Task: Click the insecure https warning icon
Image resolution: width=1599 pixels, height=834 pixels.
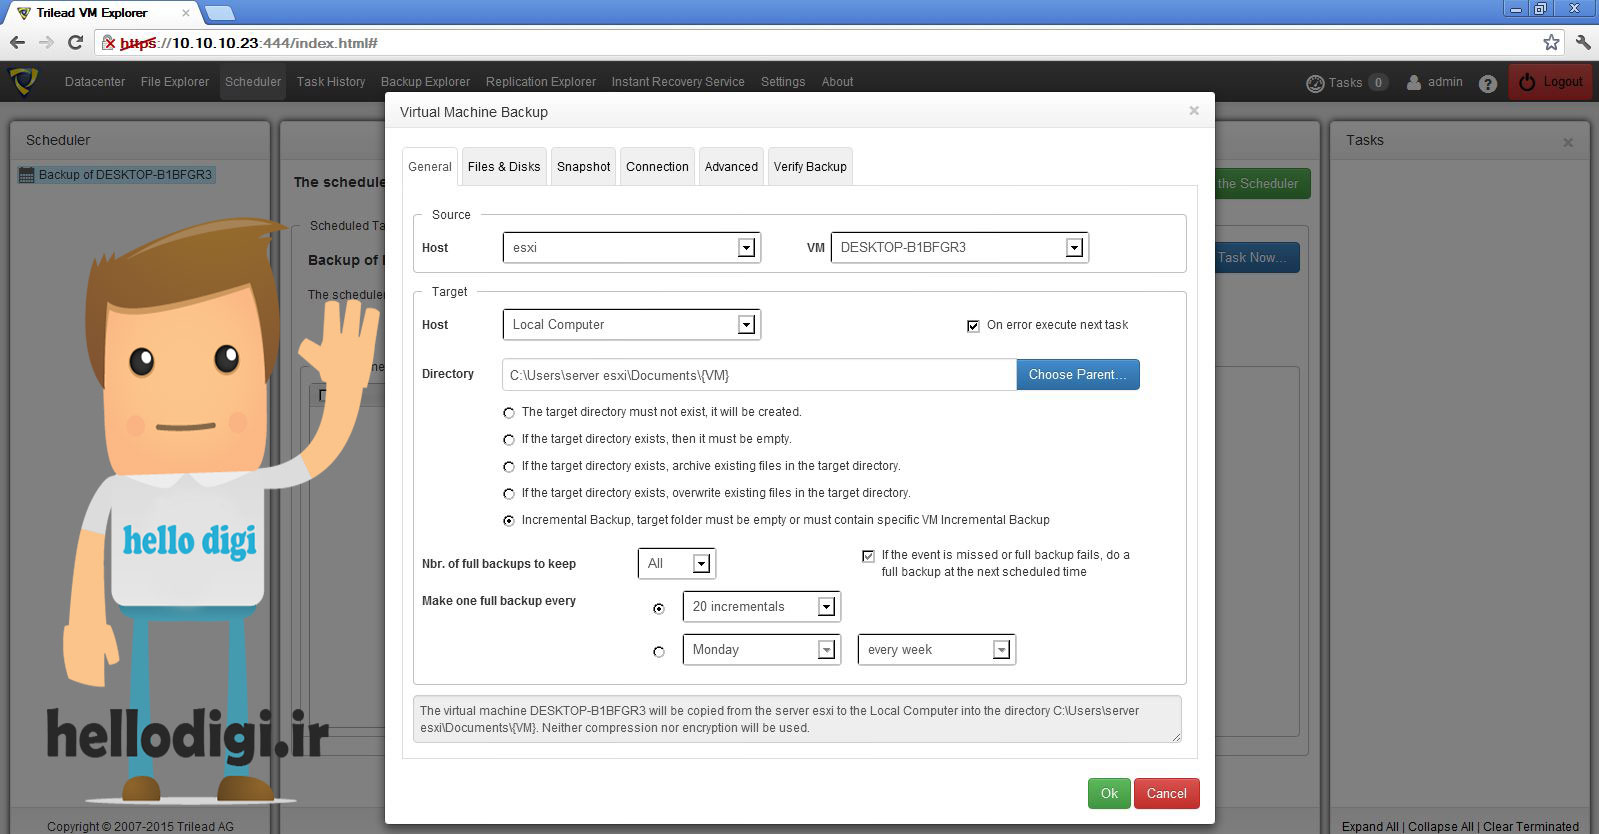Action: pos(110,43)
